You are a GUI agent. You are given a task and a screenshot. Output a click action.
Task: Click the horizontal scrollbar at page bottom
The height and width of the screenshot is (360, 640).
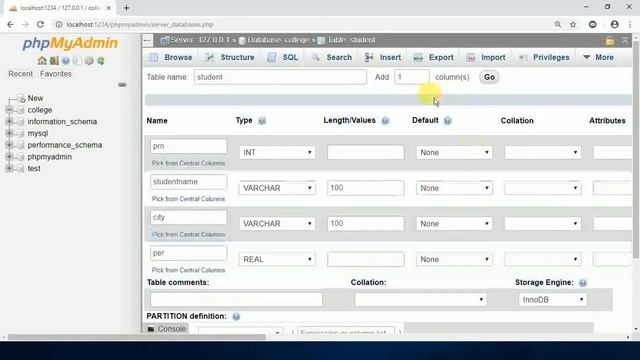(x=137, y=337)
